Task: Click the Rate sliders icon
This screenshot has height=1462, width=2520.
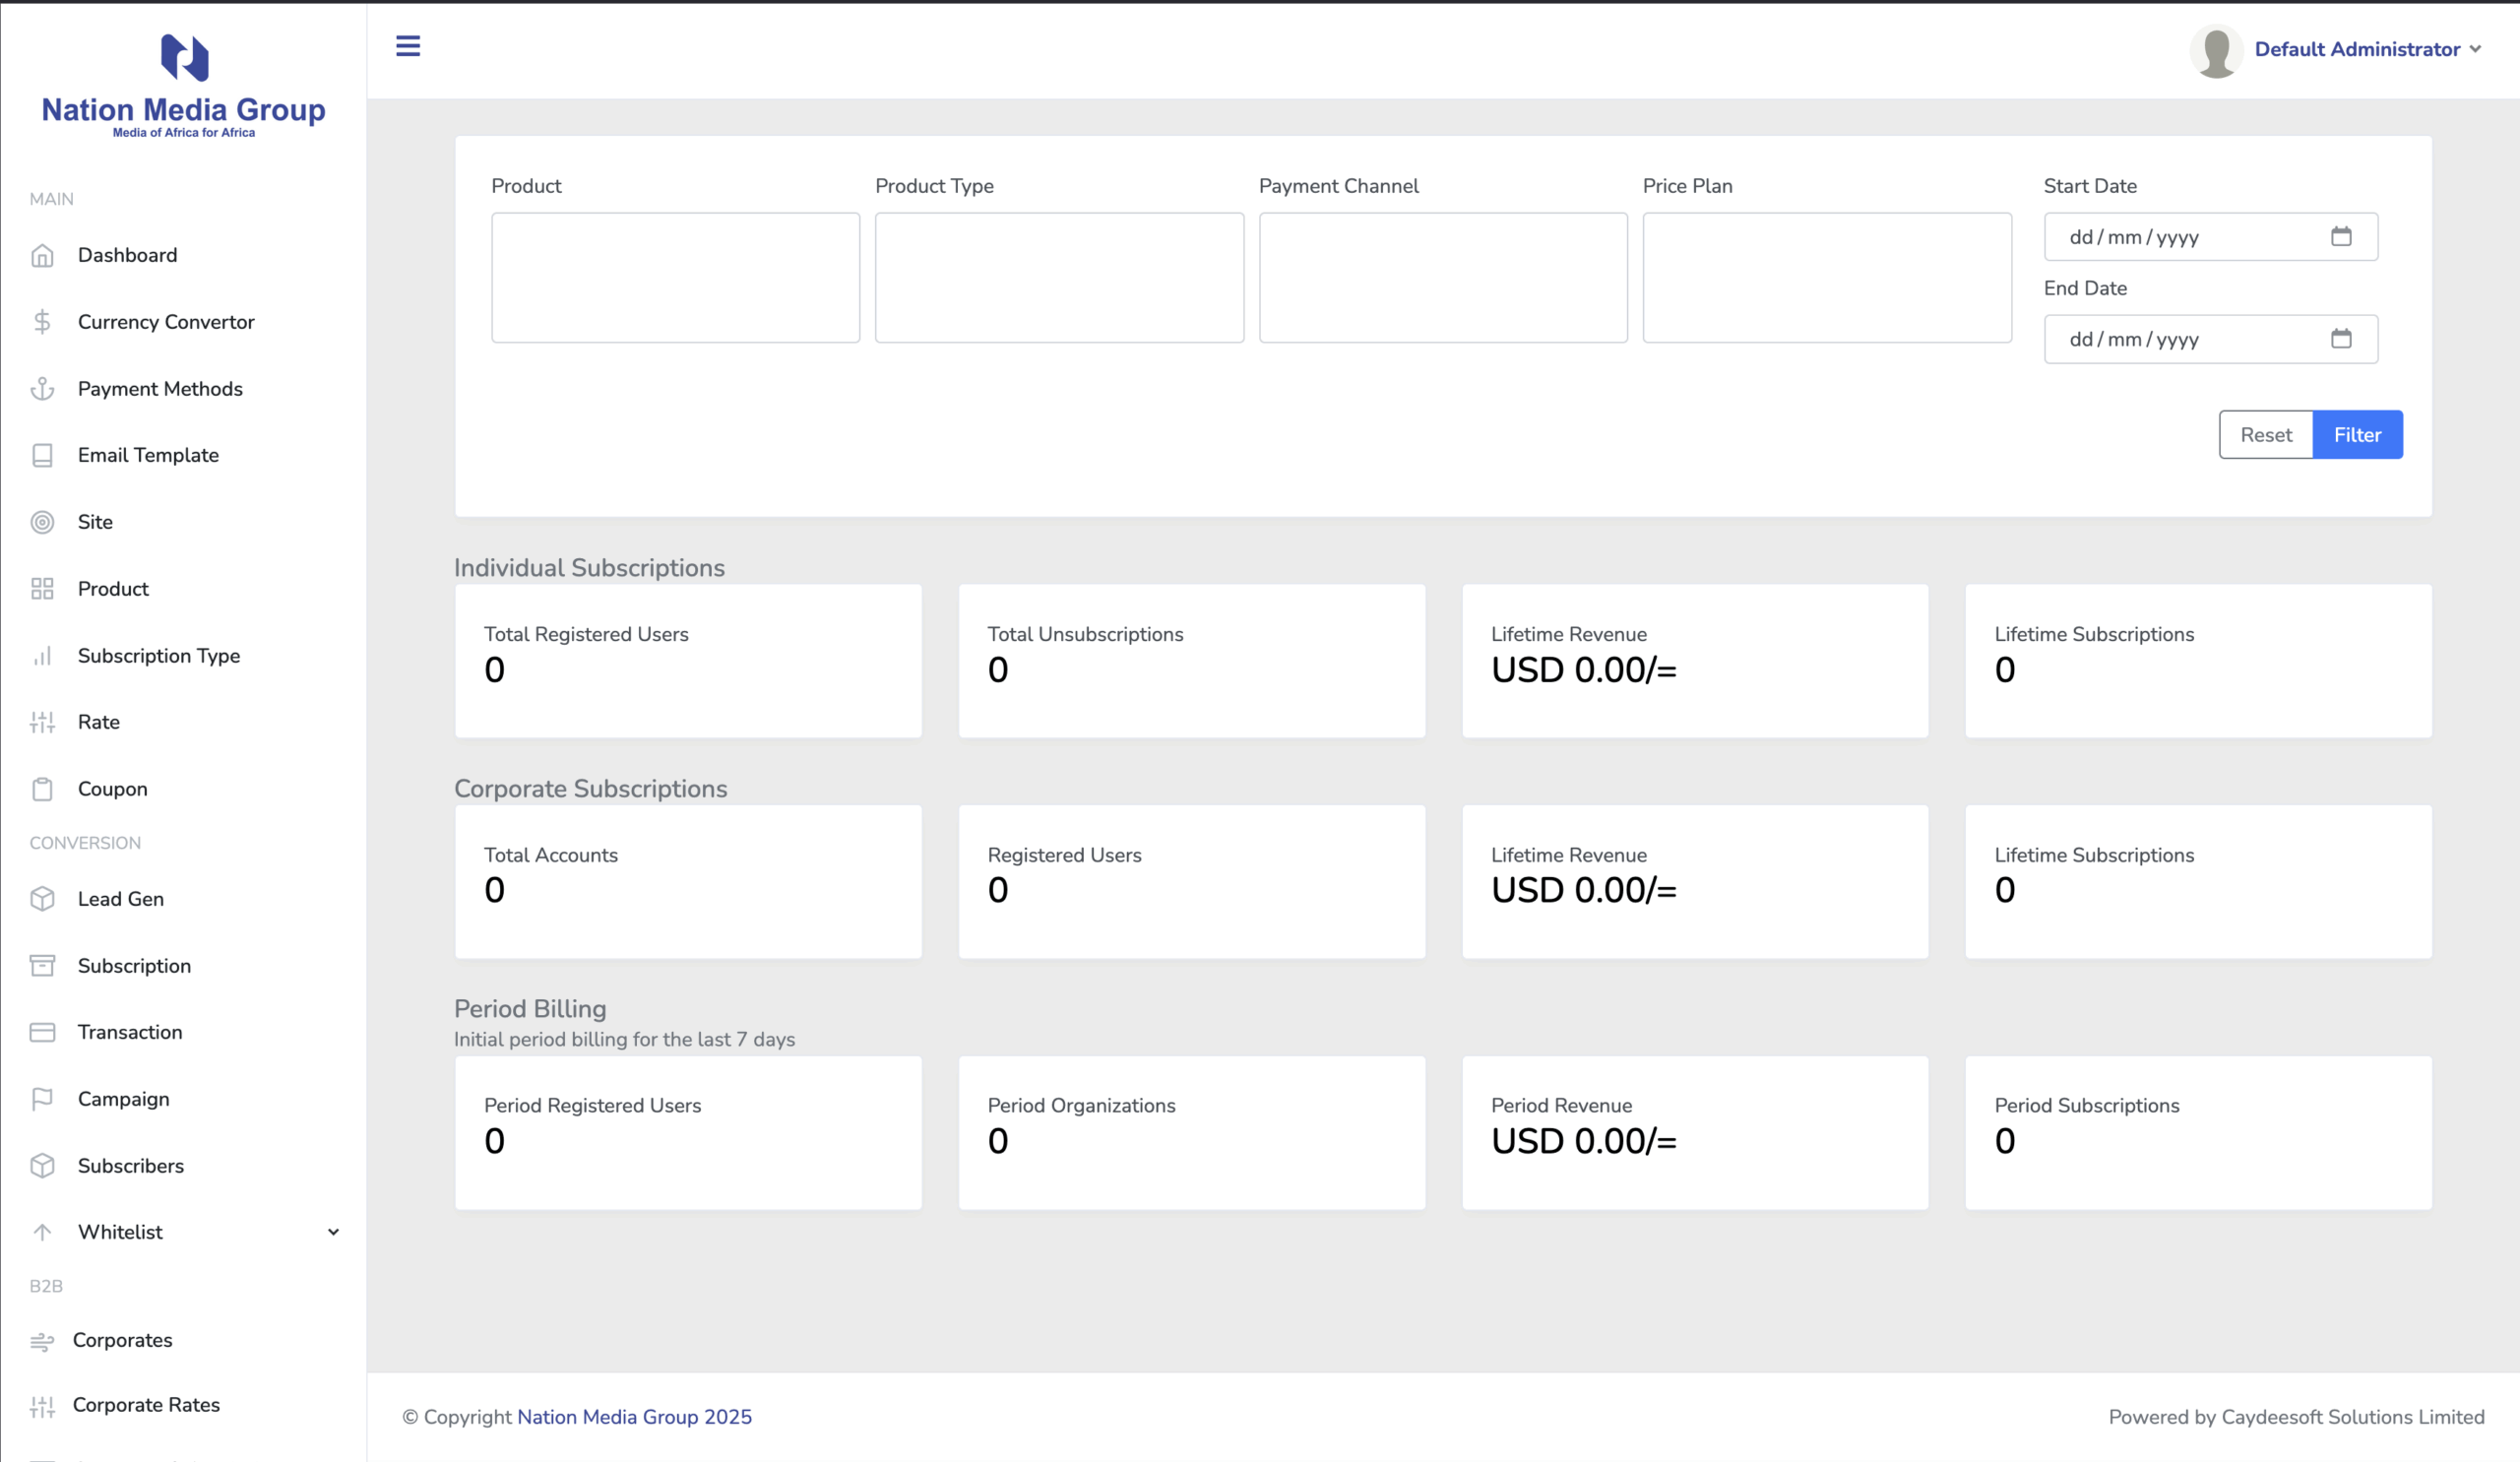Action: tap(42, 722)
